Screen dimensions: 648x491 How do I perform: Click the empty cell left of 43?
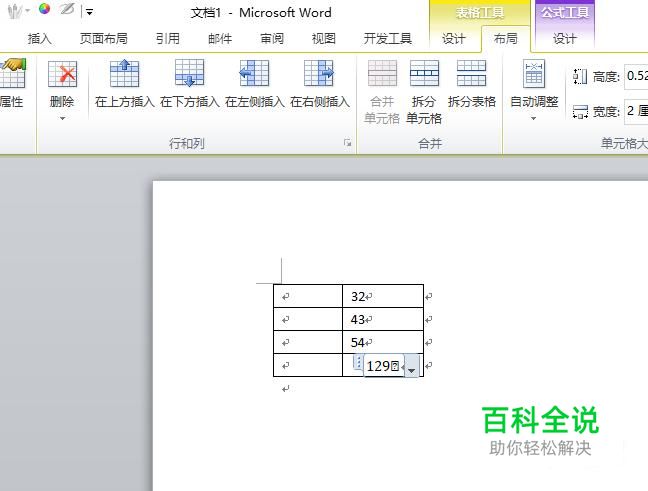pyautogui.click(x=308, y=319)
